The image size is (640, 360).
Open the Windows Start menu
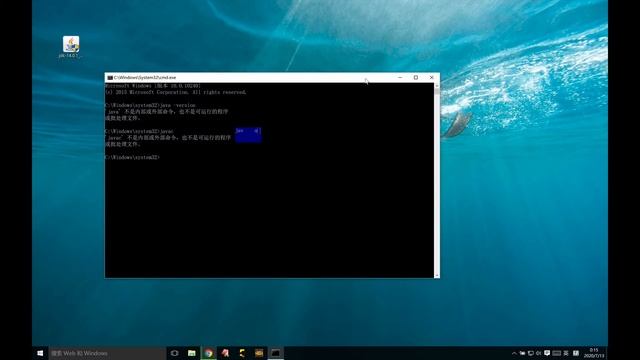point(40,353)
